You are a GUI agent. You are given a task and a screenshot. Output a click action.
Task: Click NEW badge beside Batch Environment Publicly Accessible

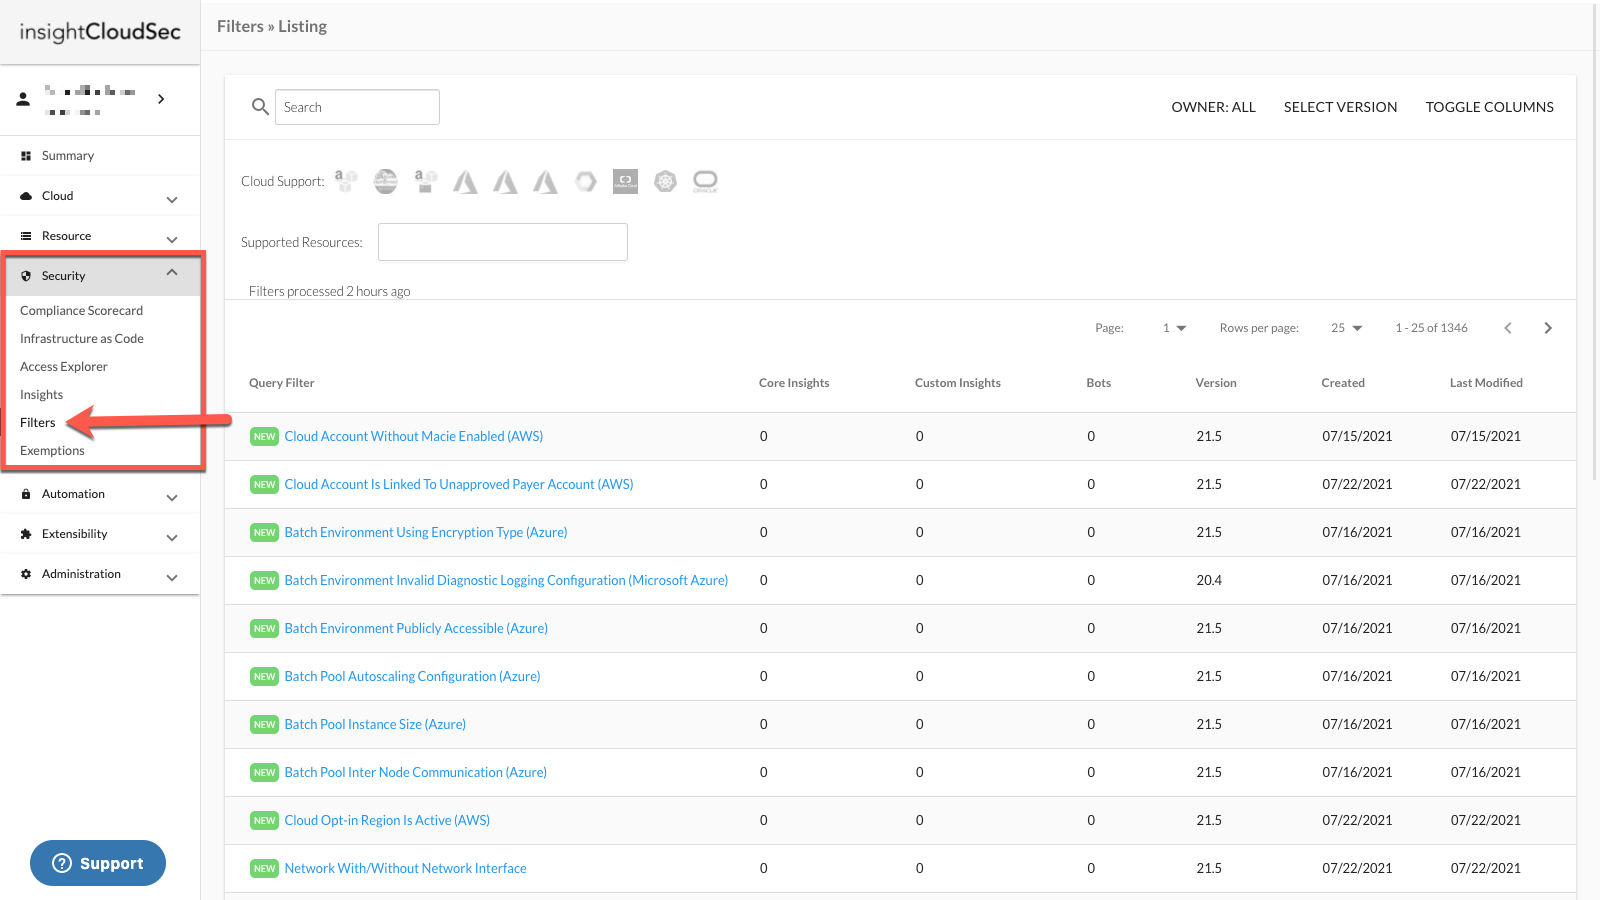264,628
